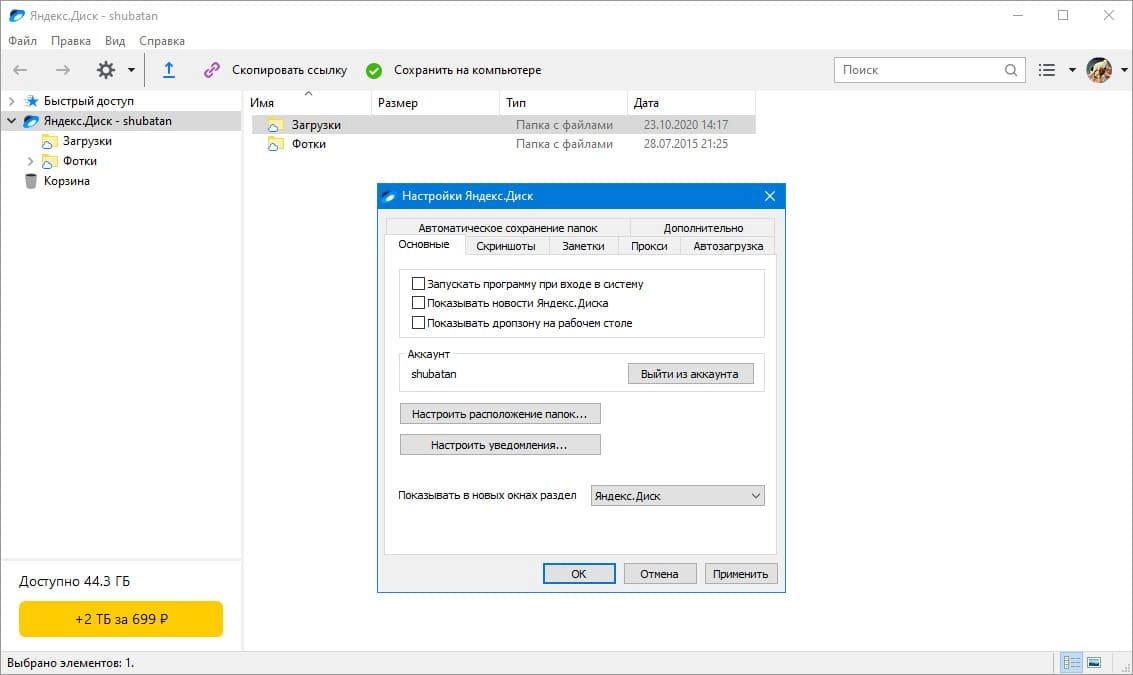Click Выйти из аккаунта button
The height and width of the screenshot is (675, 1133).
pyautogui.click(x=690, y=374)
